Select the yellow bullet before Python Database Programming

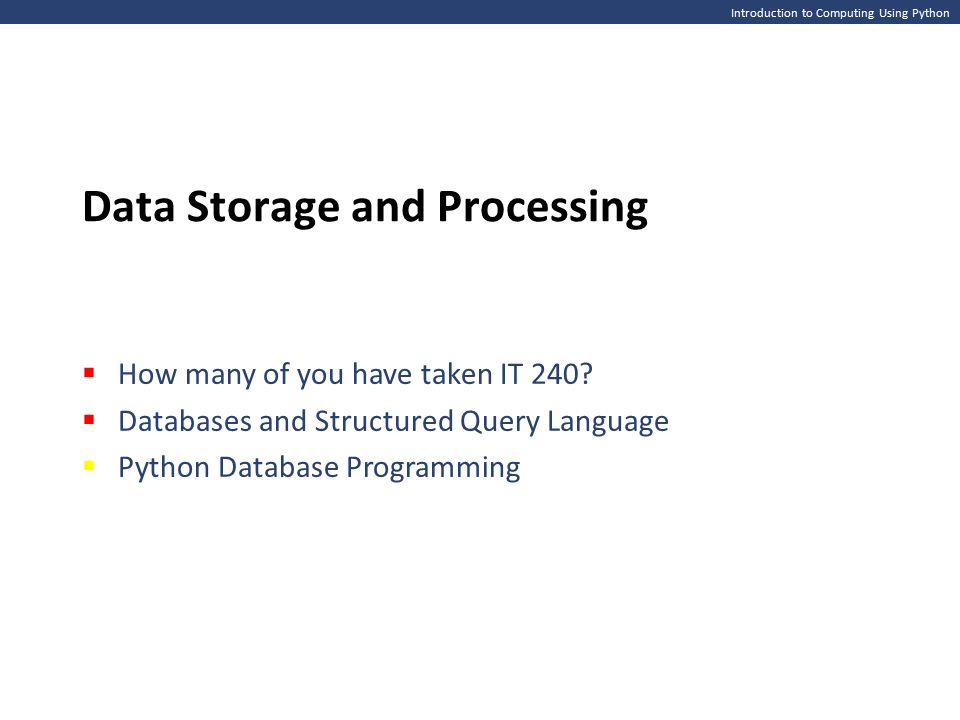pos(89,466)
